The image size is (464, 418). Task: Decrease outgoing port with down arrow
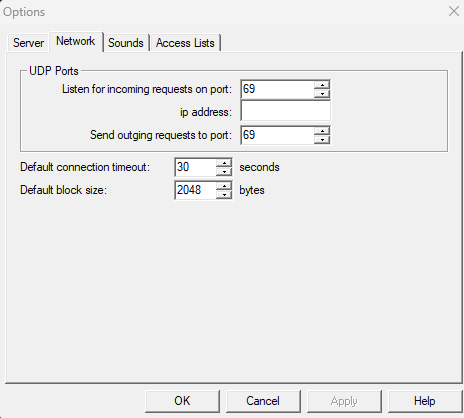click(x=322, y=140)
